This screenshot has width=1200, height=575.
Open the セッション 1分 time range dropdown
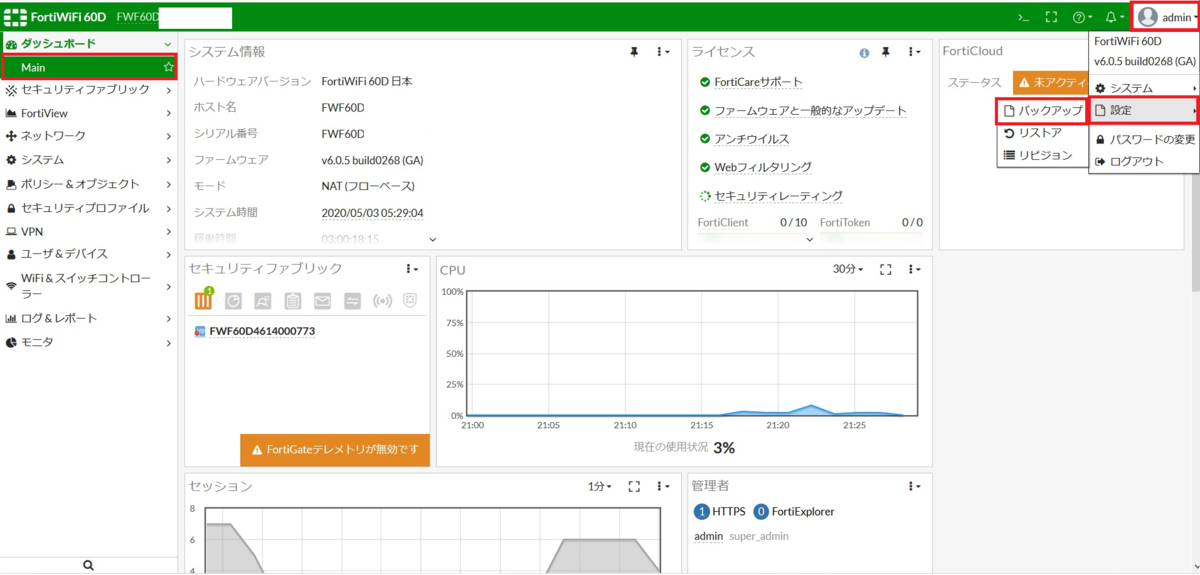600,486
